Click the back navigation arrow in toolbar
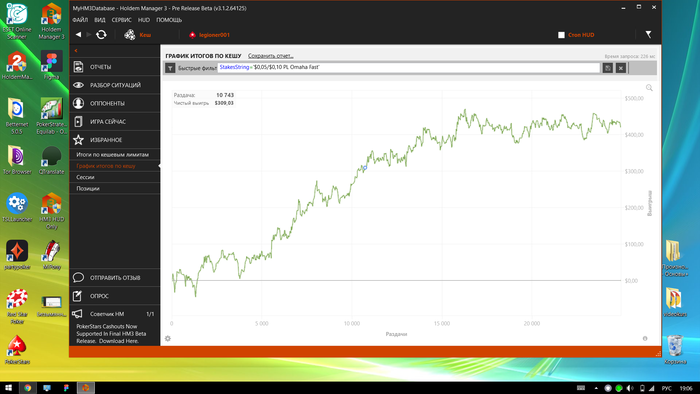Screen dimensions: 700x394 tap(78, 34)
